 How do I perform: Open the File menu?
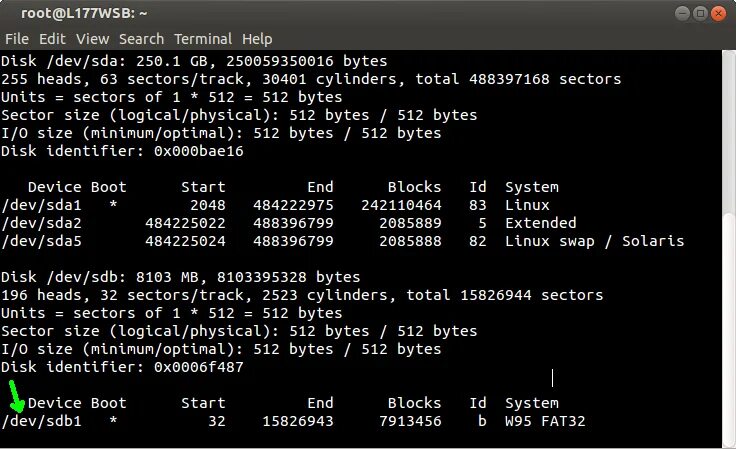17,39
